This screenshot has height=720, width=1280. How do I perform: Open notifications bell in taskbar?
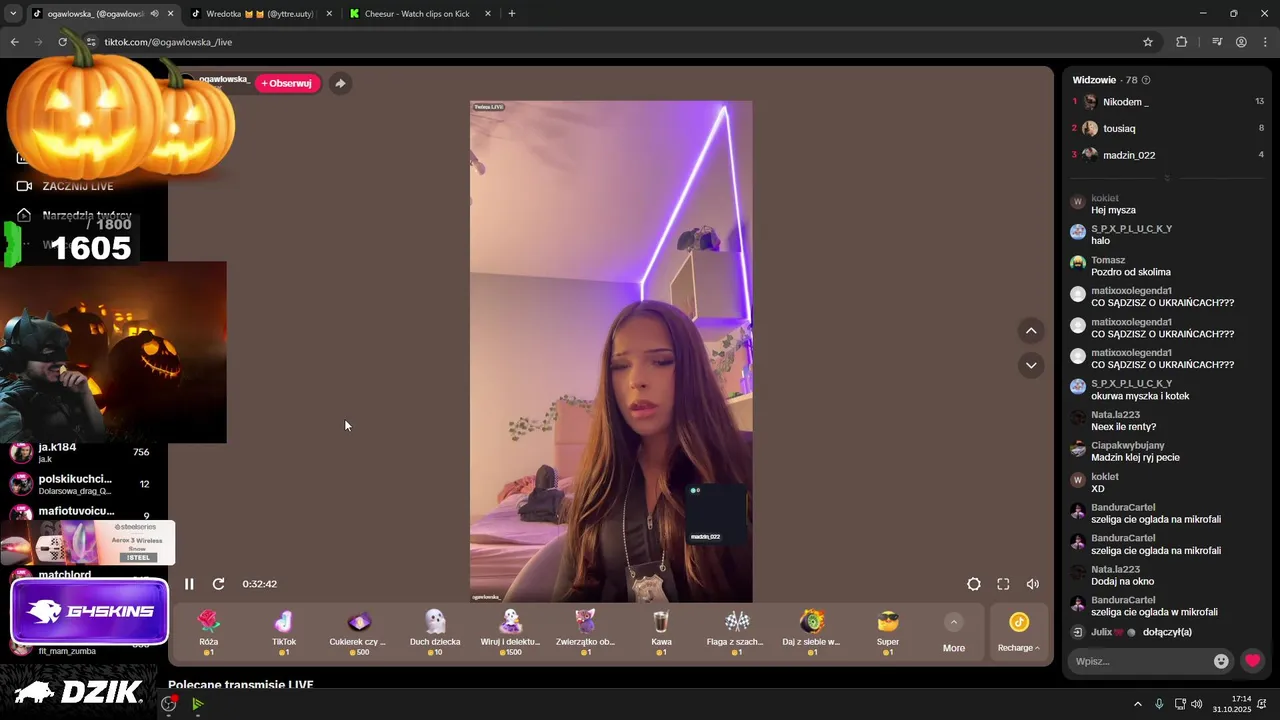point(1263,704)
